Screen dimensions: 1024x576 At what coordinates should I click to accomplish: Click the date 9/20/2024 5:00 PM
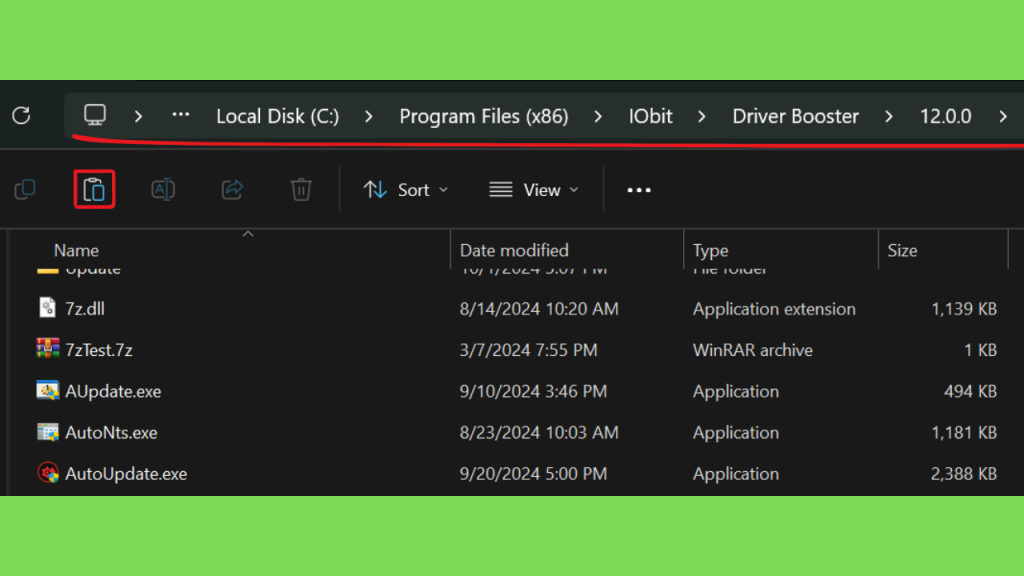[533, 473]
